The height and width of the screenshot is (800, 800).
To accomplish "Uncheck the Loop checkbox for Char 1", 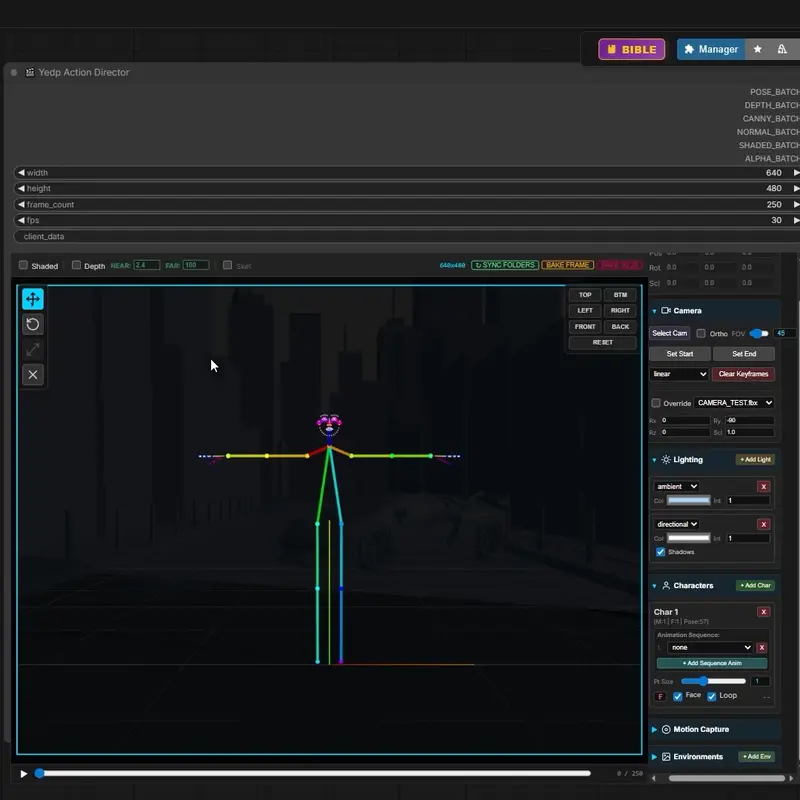I will pos(712,696).
